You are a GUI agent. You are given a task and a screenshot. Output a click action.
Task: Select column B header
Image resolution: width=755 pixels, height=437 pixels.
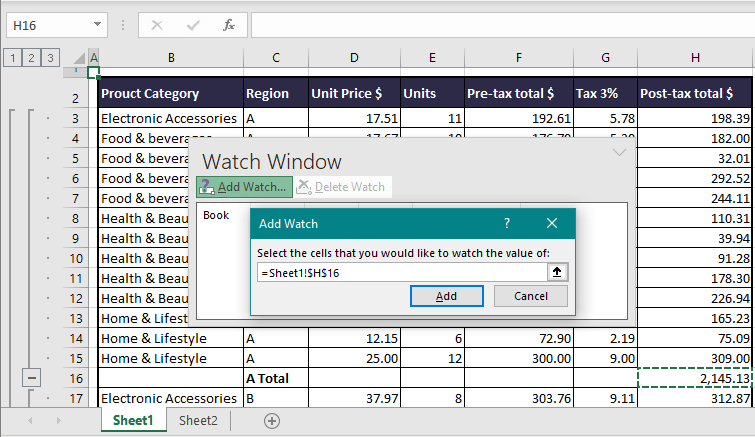(x=171, y=58)
